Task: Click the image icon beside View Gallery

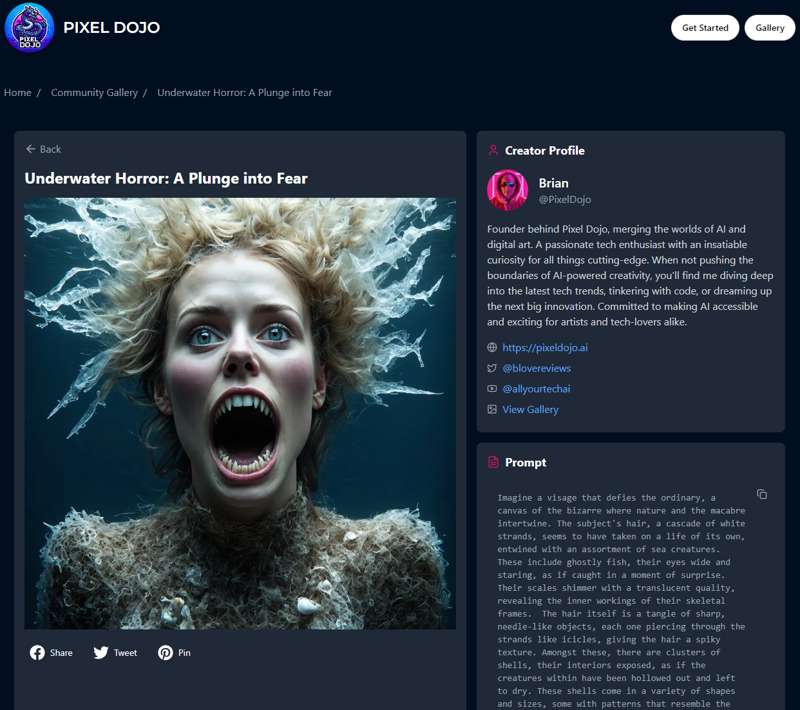Action: pyautogui.click(x=492, y=410)
